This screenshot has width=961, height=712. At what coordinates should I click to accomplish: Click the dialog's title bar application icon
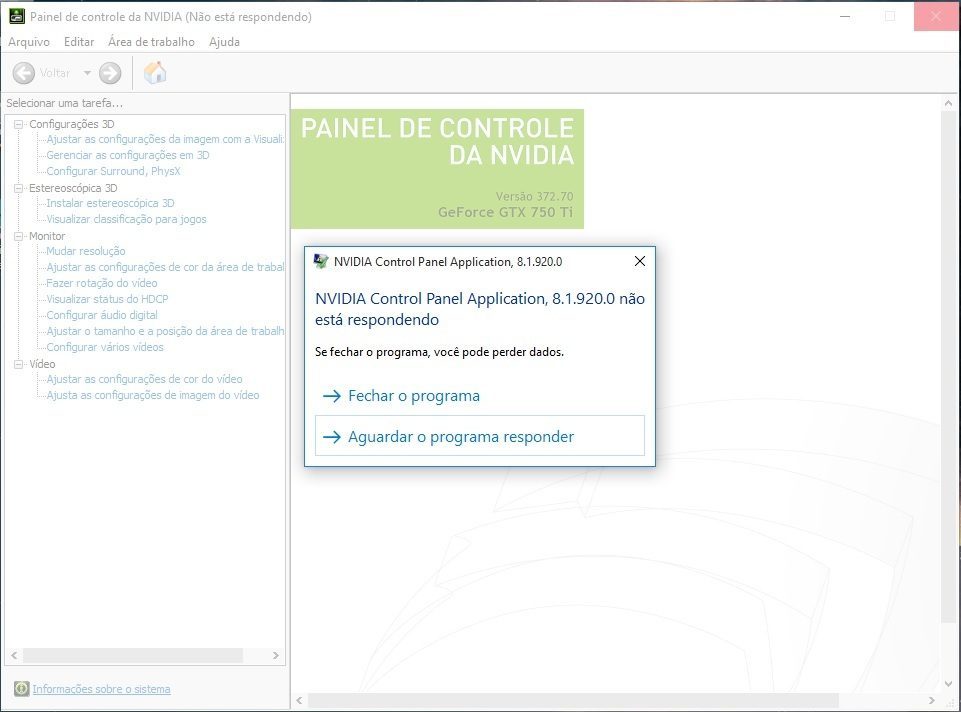click(321, 262)
